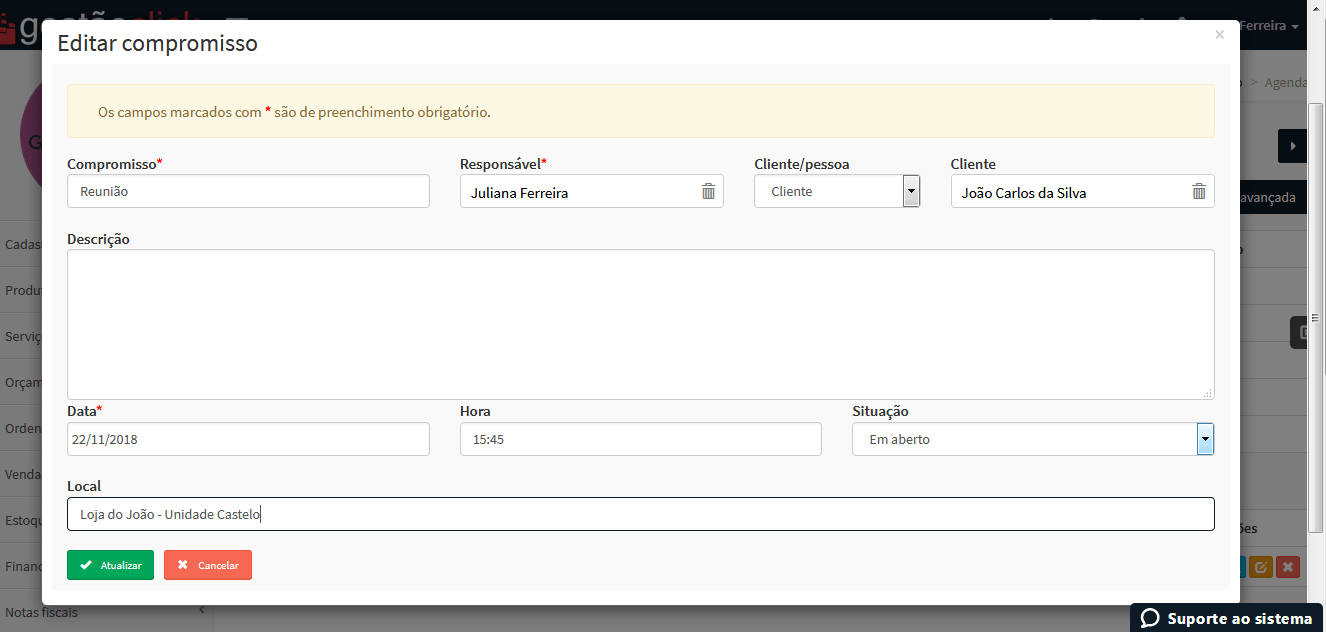This screenshot has height=632, width=1326.
Task: Close the Editar compromisso dialog
Action: click(x=1219, y=35)
